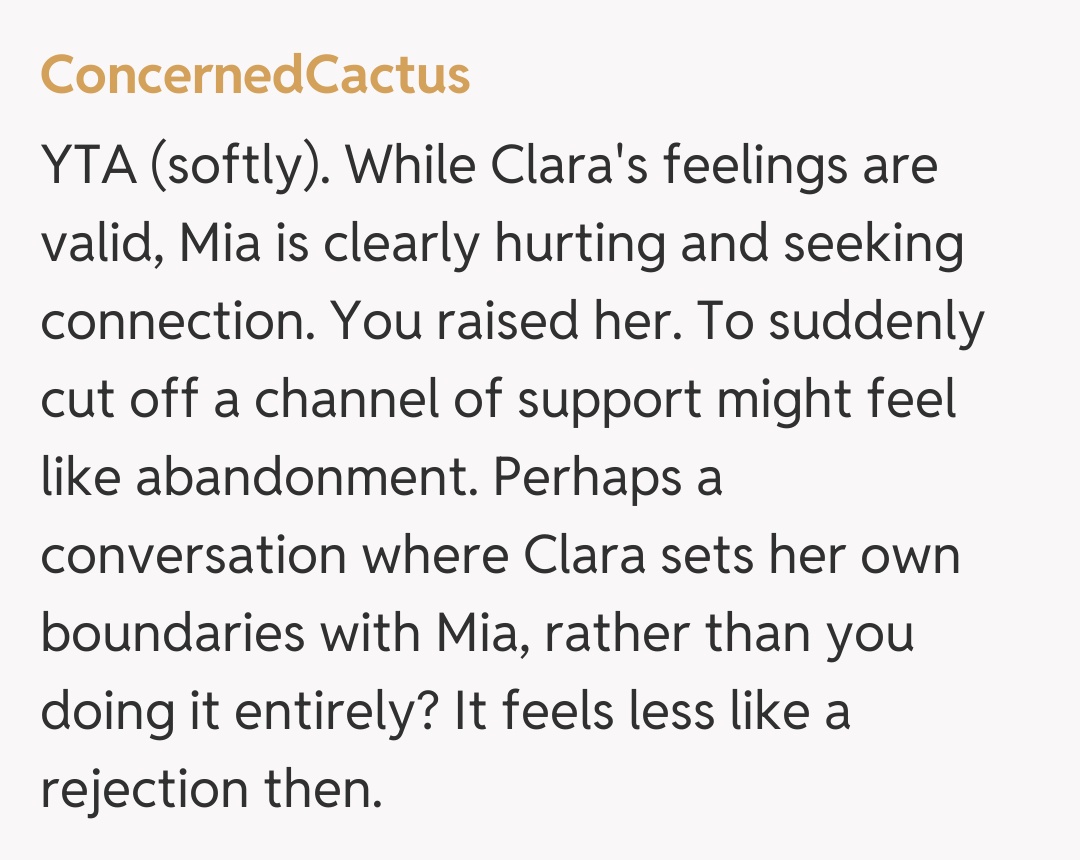This screenshot has width=1080, height=860.
Task: Click the phrase 'rather than you'
Action: point(729,633)
